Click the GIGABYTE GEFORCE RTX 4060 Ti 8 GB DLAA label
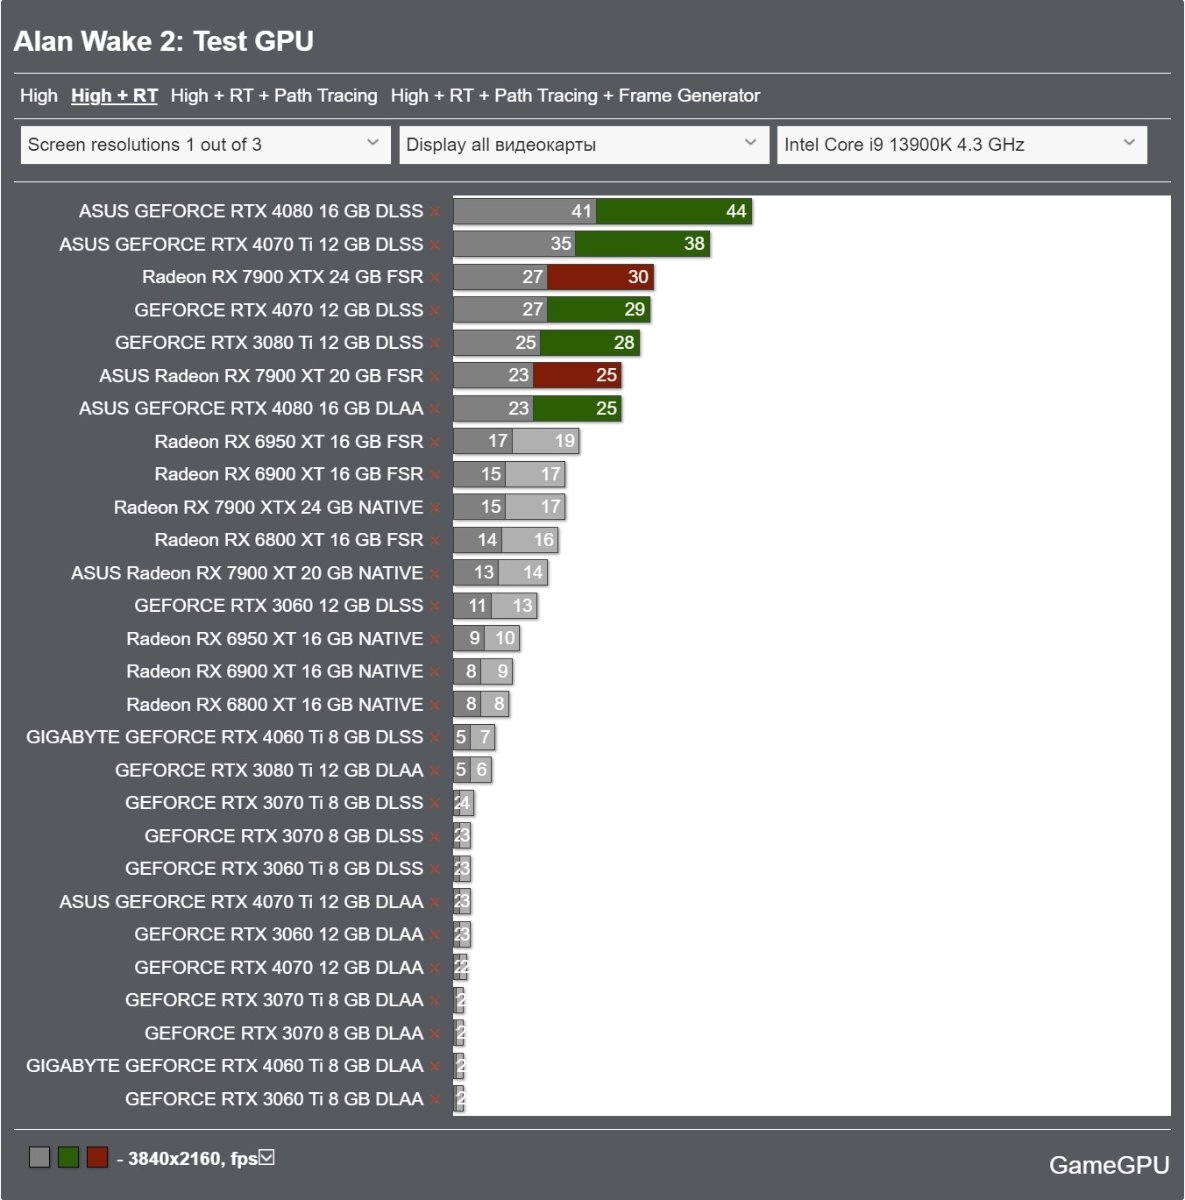This screenshot has height=1200, width=1185. tap(225, 1065)
